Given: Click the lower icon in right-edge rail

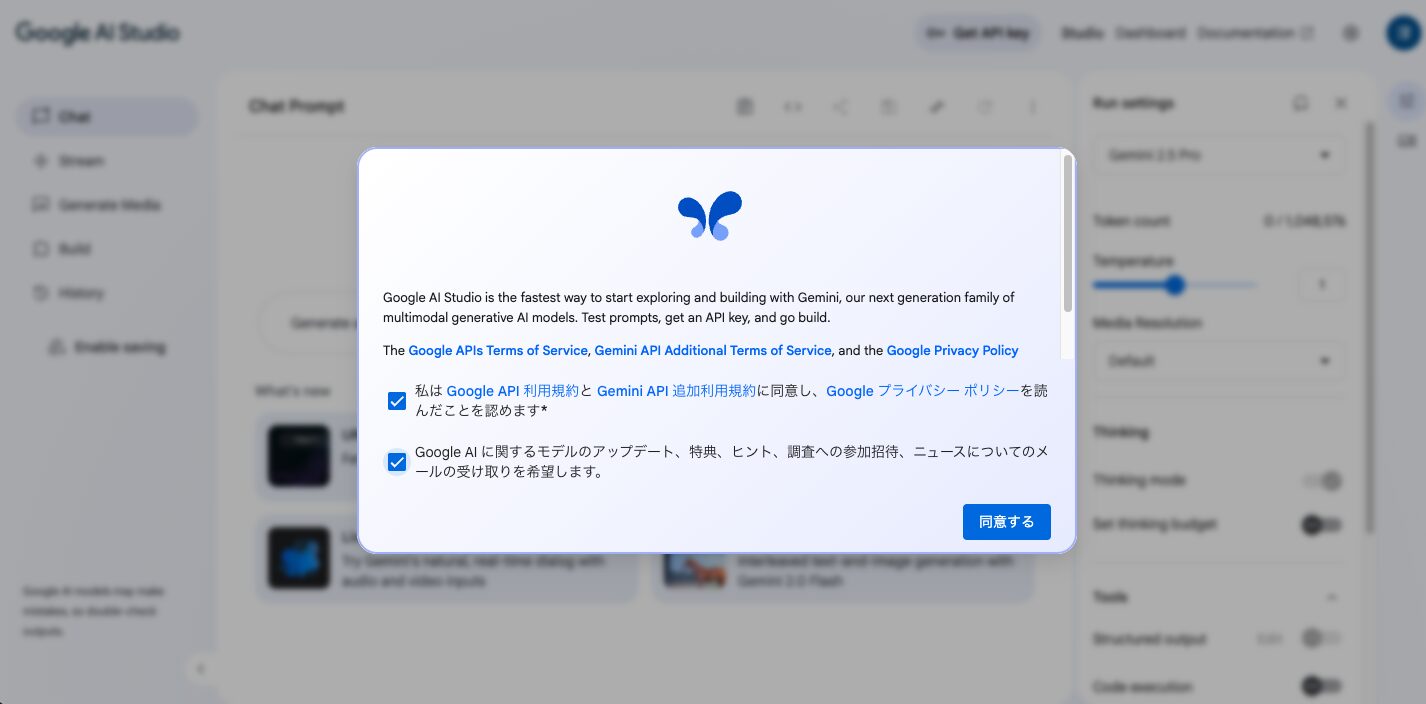Looking at the screenshot, I should [1406, 142].
